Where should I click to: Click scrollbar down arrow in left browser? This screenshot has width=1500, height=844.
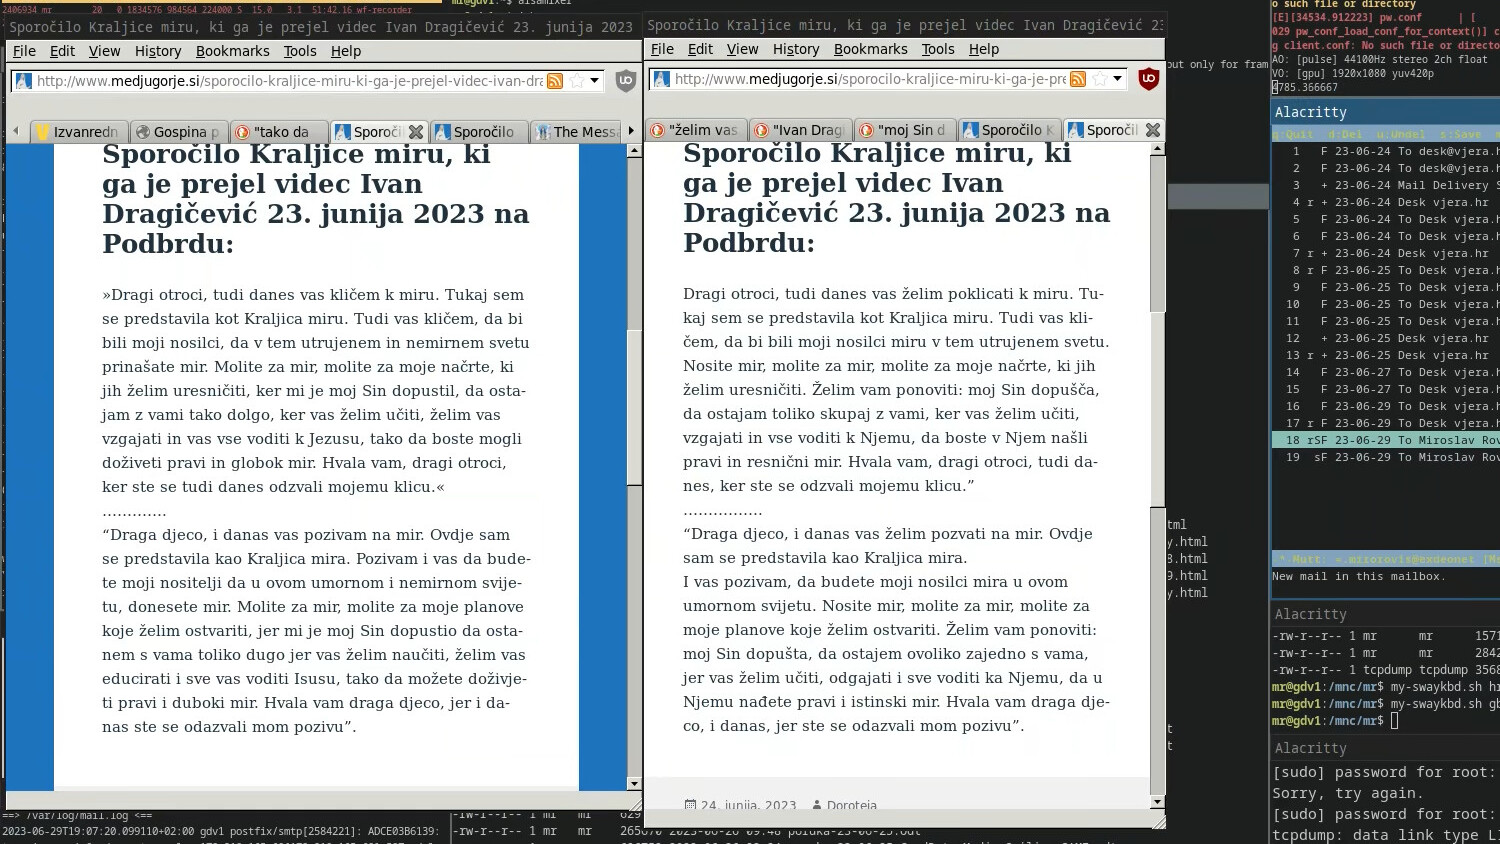point(634,784)
